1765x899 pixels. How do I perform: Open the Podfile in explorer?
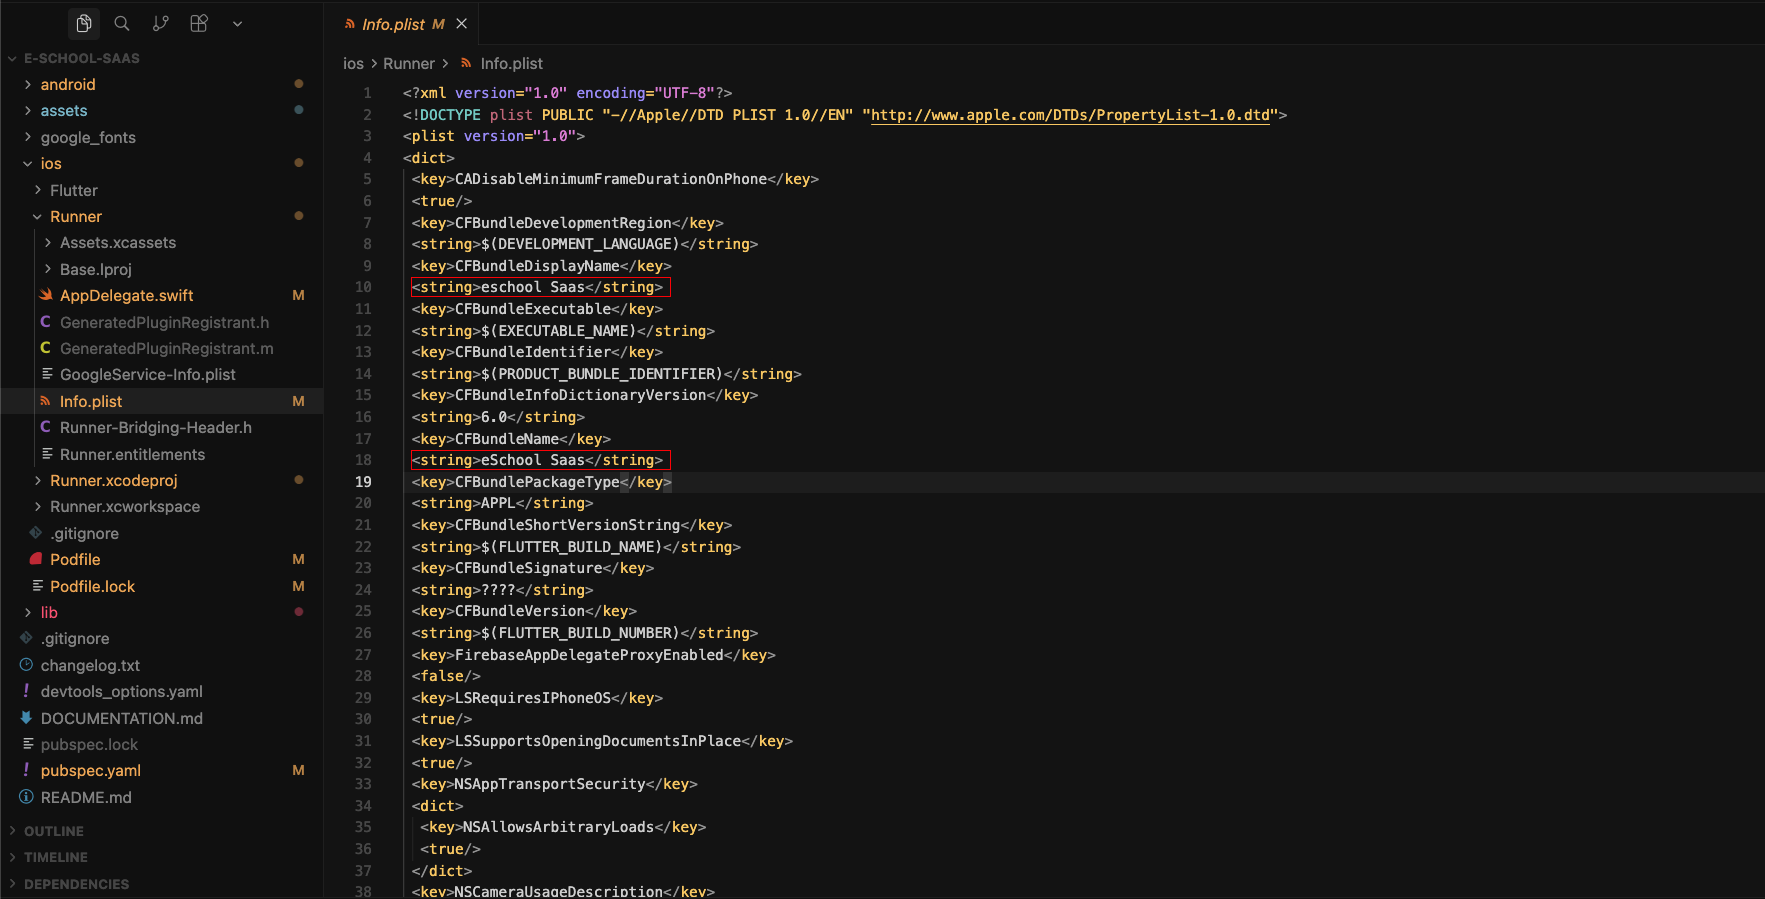tap(75, 560)
